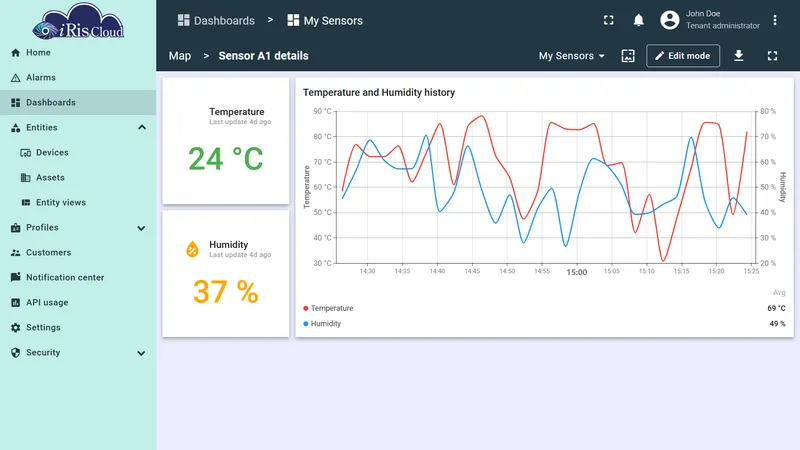Click the Security shield icon
The image size is (800, 450).
tap(15, 353)
